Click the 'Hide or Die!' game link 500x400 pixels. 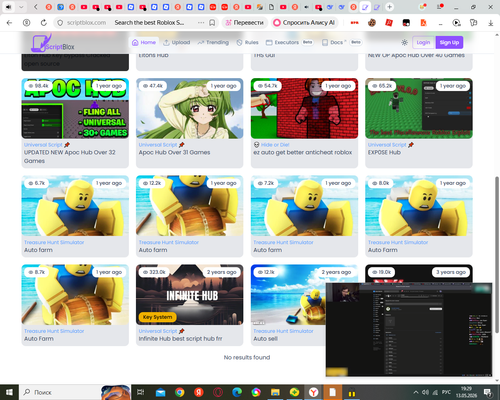point(275,145)
